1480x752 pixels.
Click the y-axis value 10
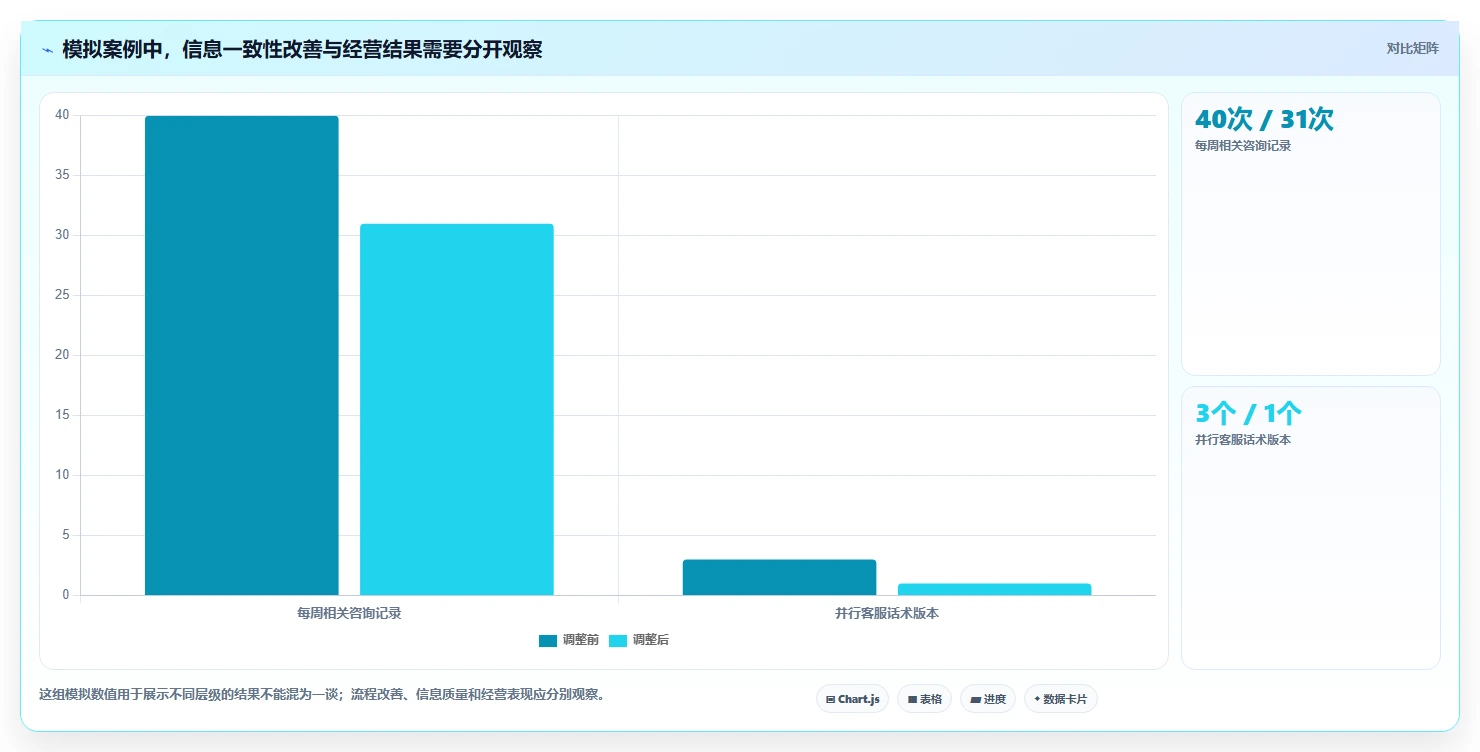tap(62, 475)
